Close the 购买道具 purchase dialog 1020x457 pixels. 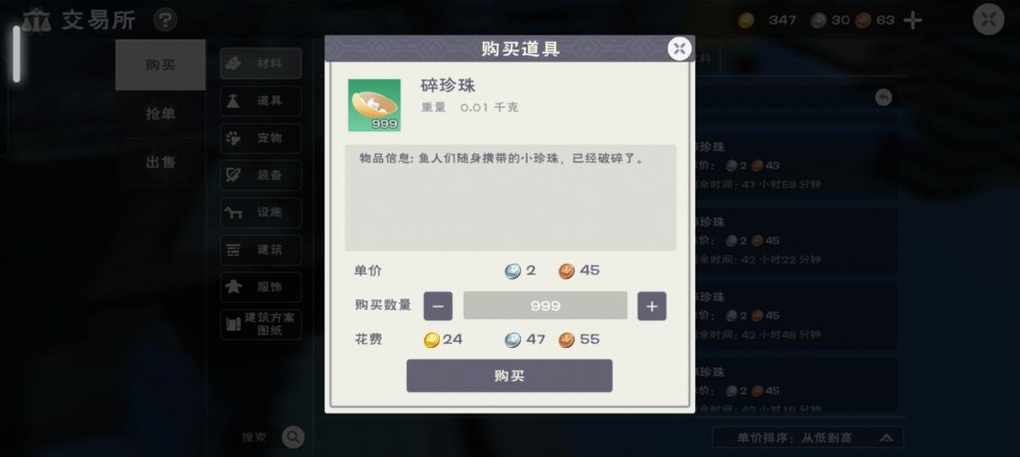pyautogui.click(x=679, y=48)
